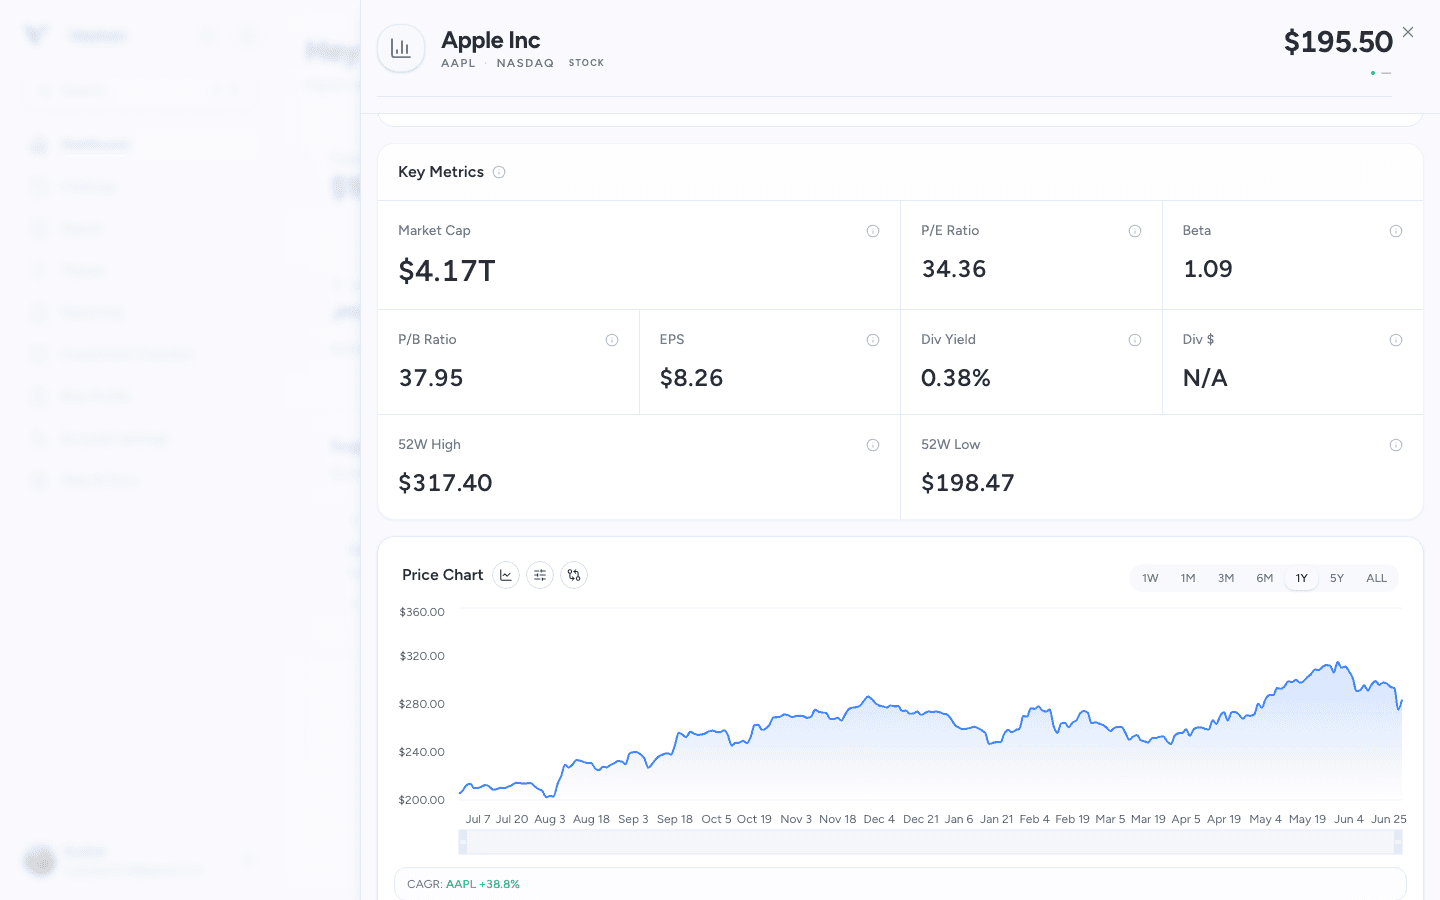Viewport: 1440px width, 900px height.
Task: Click the N/A Div $ value
Action: point(1205,378)
